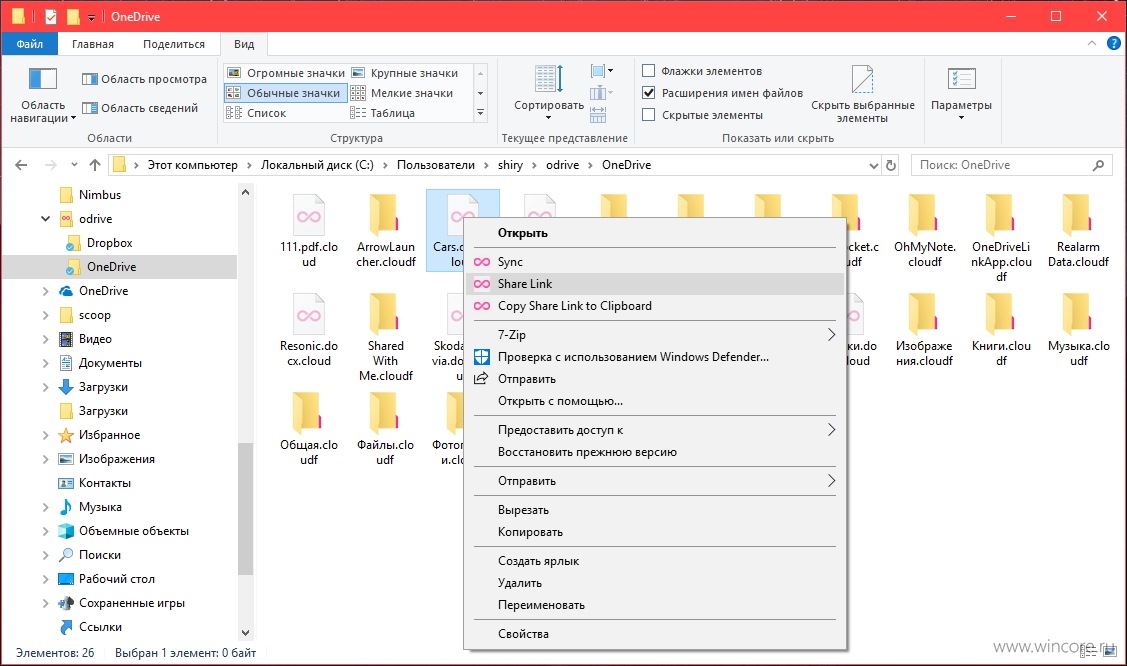Select the Realarm Data.cloudf folder icon

pyautogui.click(x=1078, y=214)
